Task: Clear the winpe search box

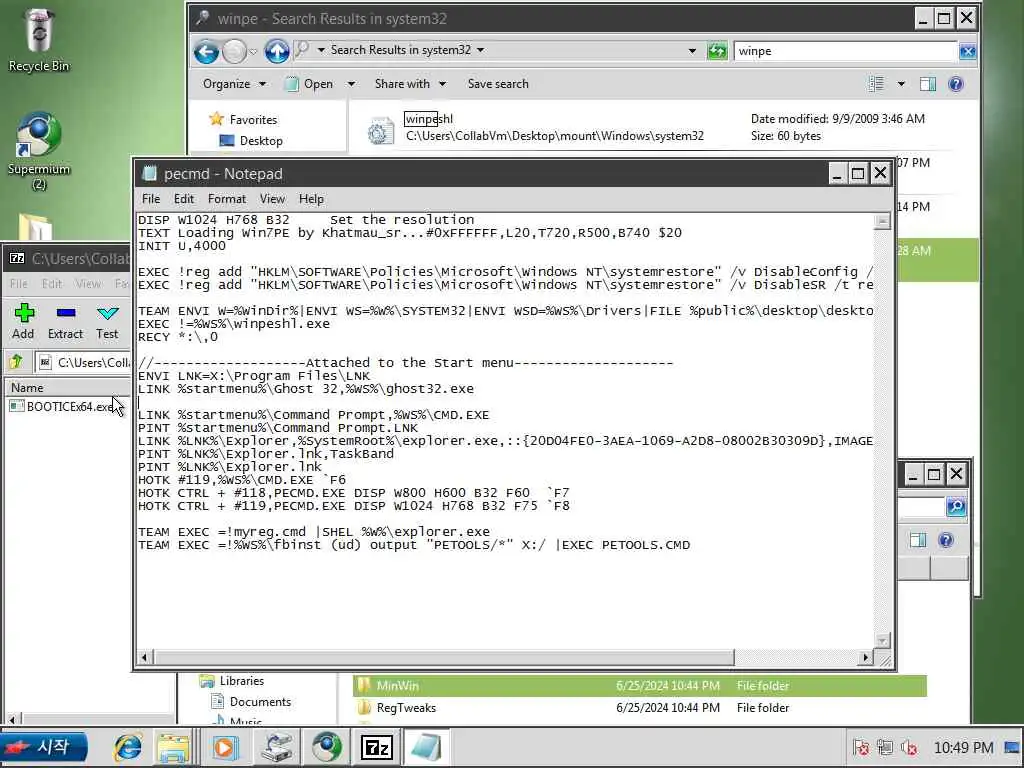Action: click(x=967, y=51)
